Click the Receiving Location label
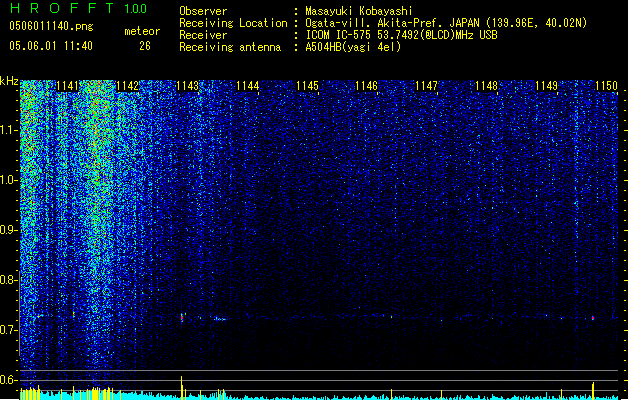Image resolution: width=629 pixels, height=400 pixels. (233, 23)
